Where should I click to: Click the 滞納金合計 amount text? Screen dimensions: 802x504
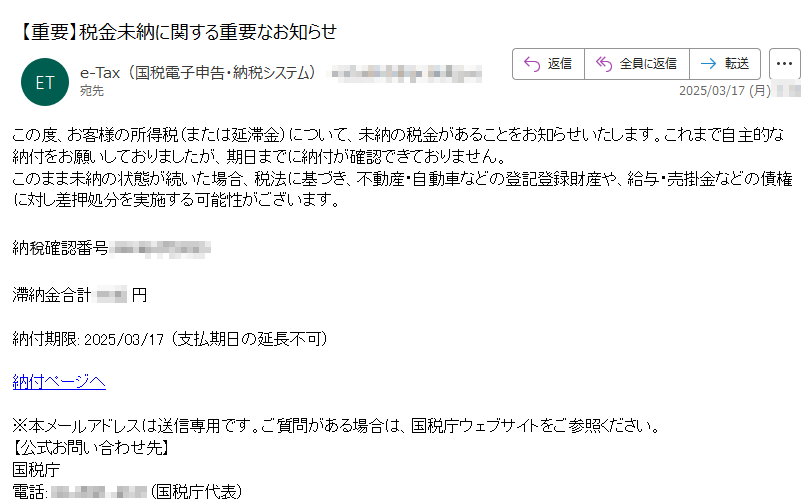80,295
